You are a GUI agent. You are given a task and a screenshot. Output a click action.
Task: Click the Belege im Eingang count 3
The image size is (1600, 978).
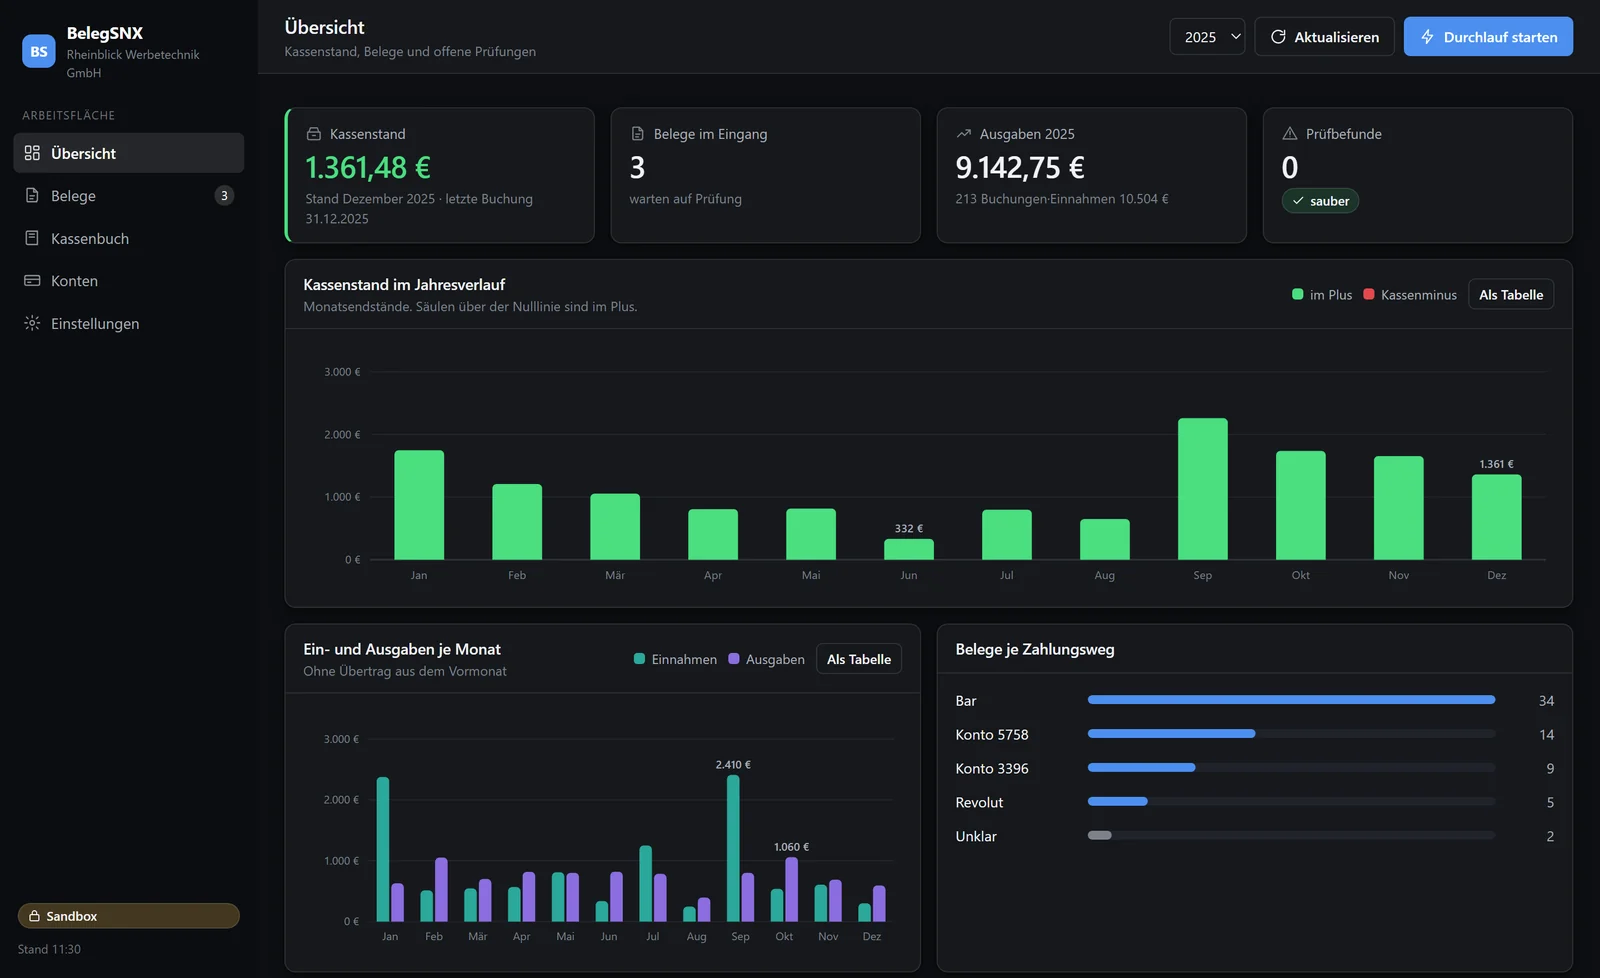pos(637,167)
